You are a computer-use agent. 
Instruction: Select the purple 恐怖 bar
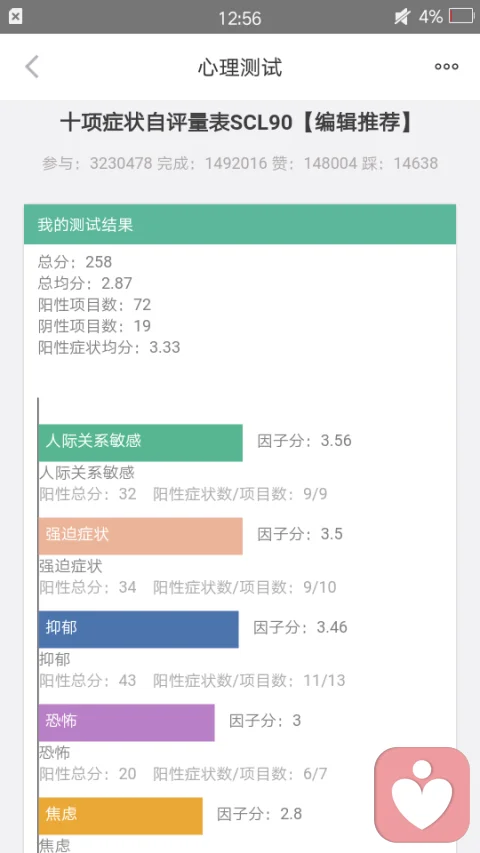126,722
